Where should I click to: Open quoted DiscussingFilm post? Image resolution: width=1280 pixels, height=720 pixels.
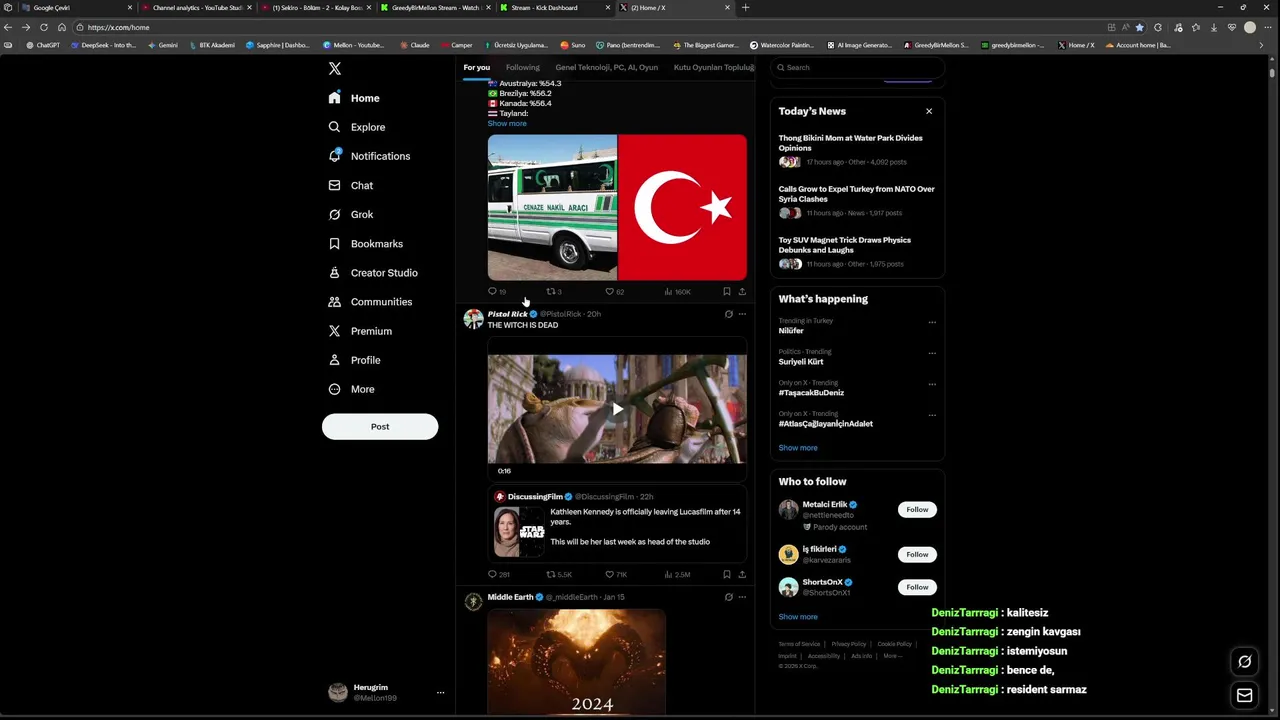(x=617, y=524)
